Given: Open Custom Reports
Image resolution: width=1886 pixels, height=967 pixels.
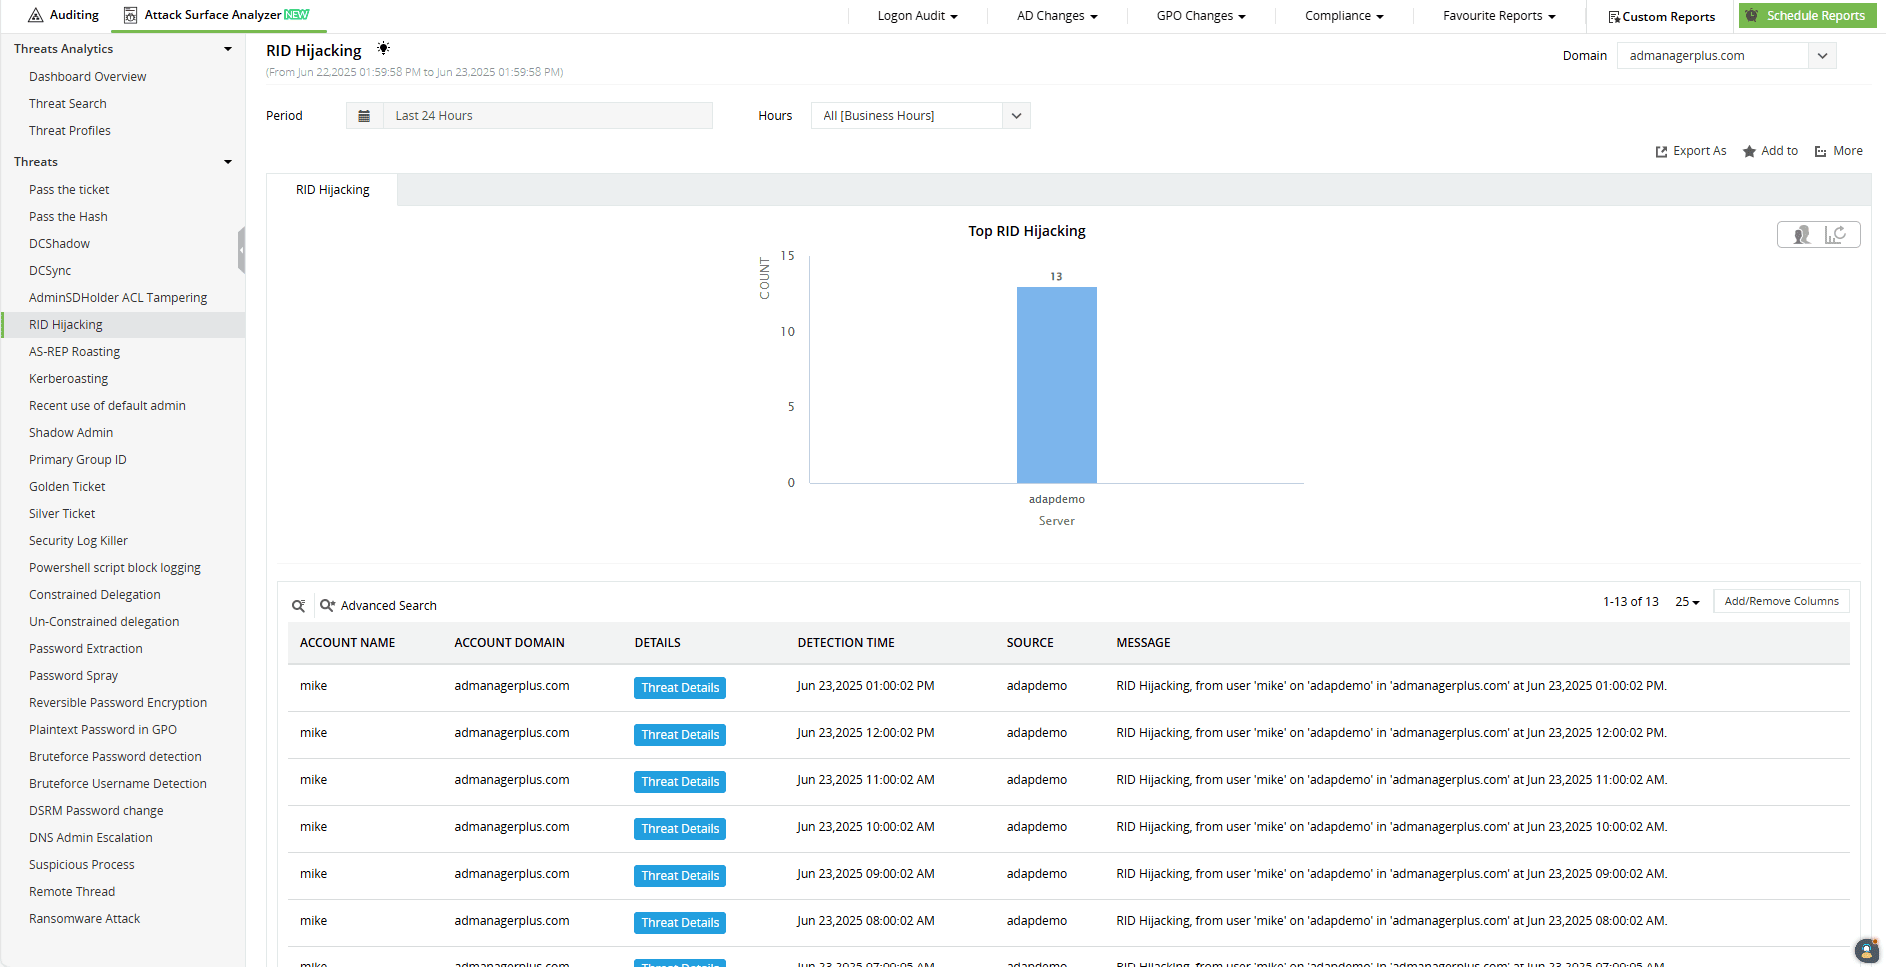Looking at the screenshot, I should click(x=1661, y=17).
